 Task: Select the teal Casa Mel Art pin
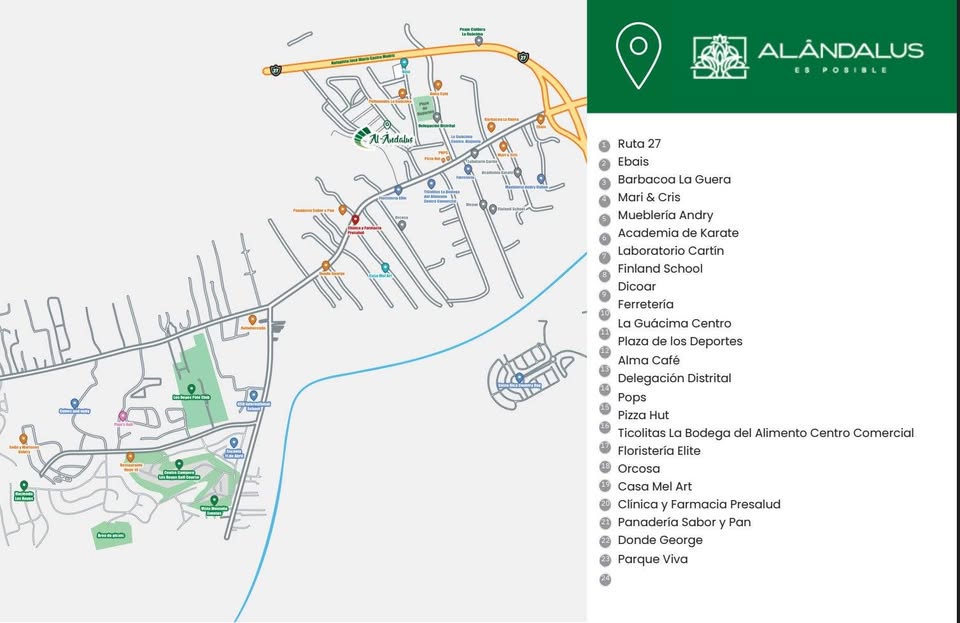click(385, 267)
